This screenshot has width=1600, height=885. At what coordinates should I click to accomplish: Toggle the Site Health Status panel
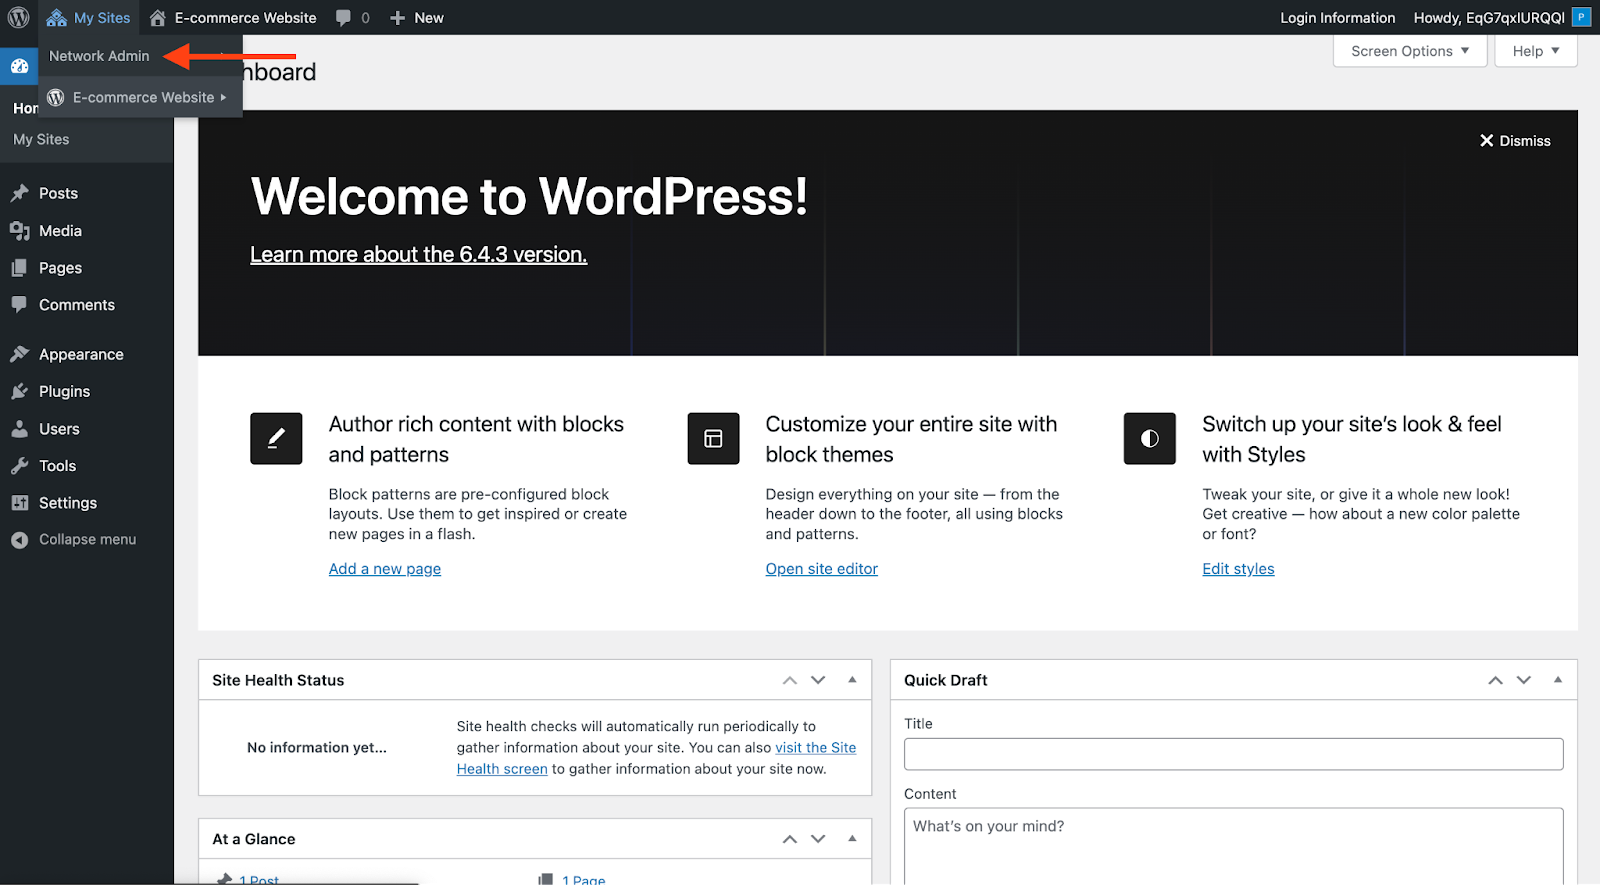(x=852, y=680)
